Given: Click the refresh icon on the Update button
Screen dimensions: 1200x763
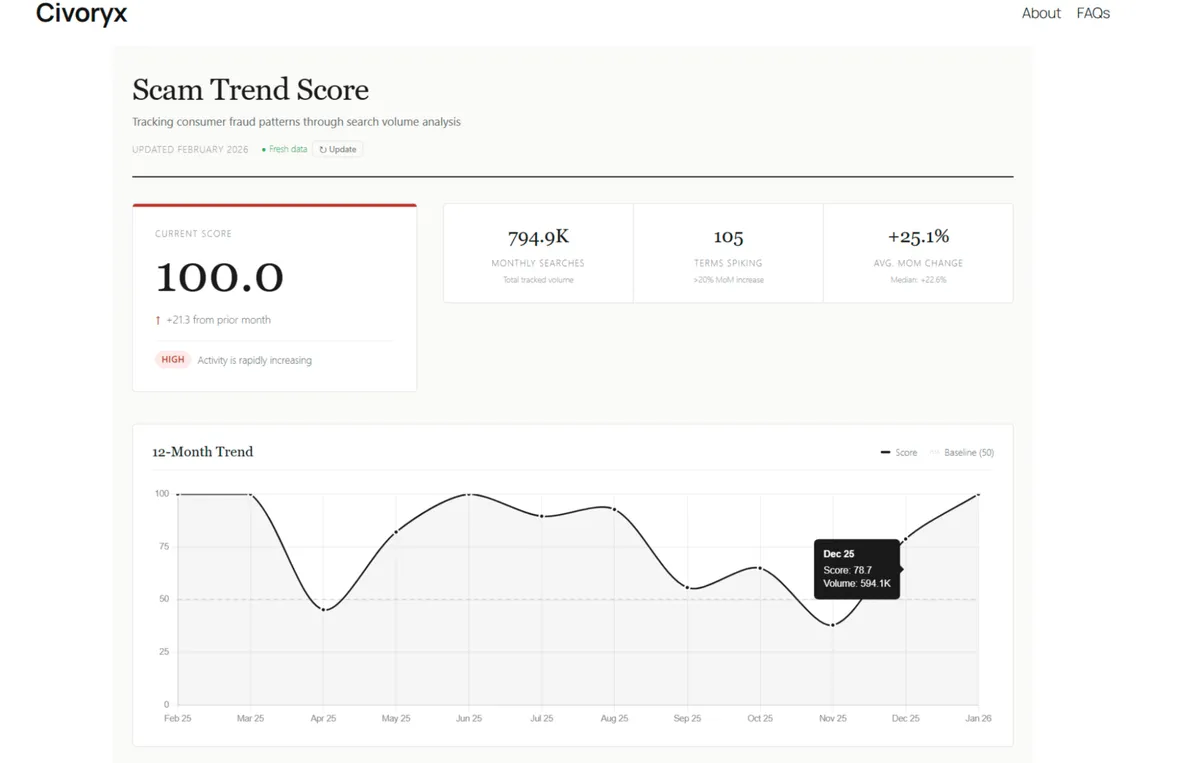Looking at the screenshot, I should point(324,148).
